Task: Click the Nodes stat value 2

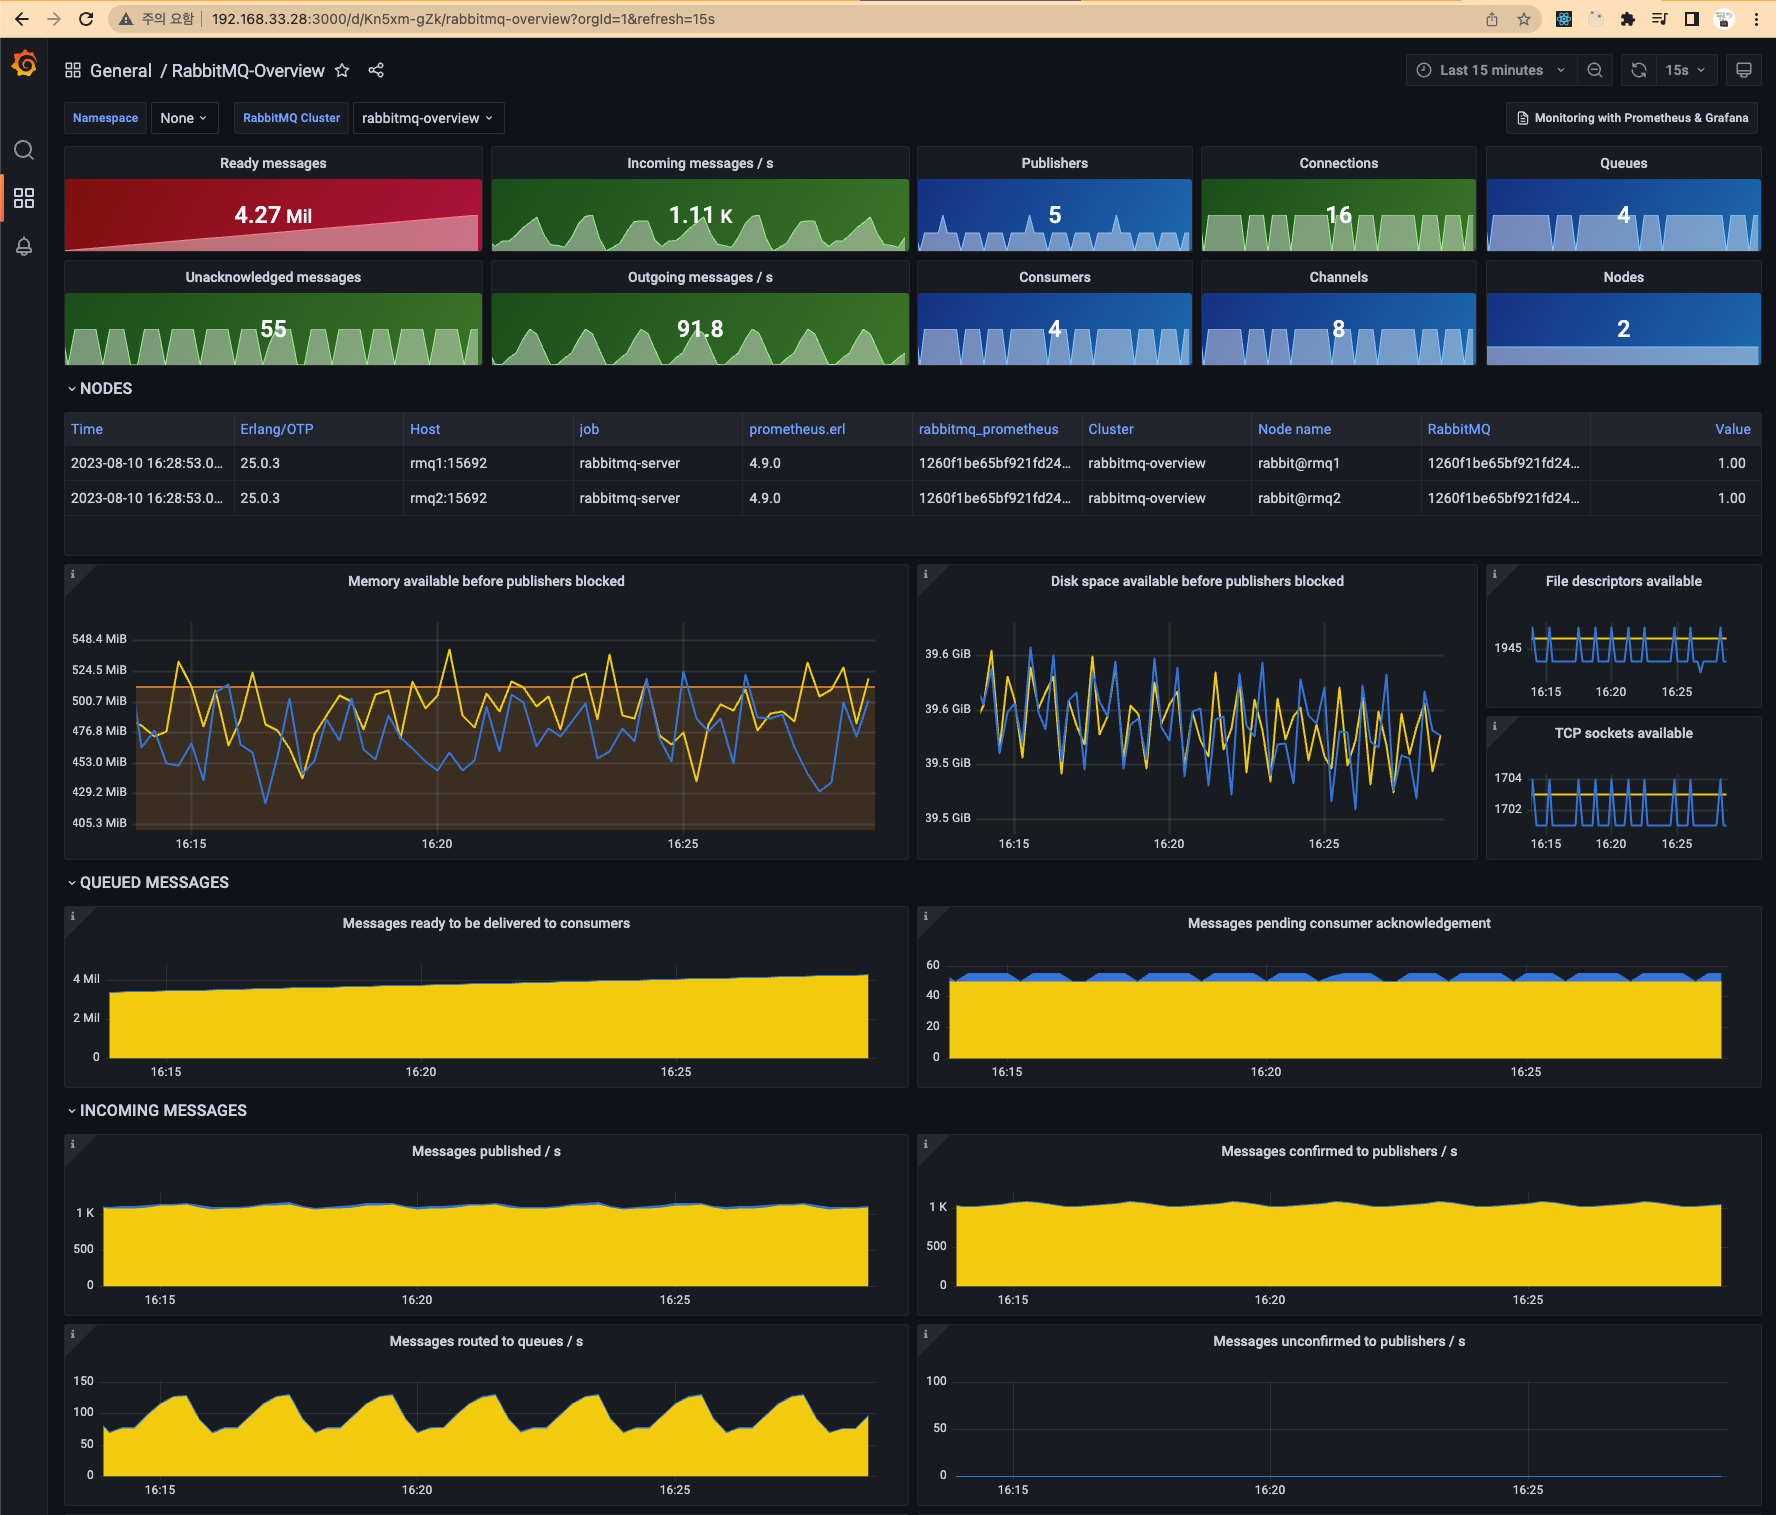Action: coord(1623,329)
